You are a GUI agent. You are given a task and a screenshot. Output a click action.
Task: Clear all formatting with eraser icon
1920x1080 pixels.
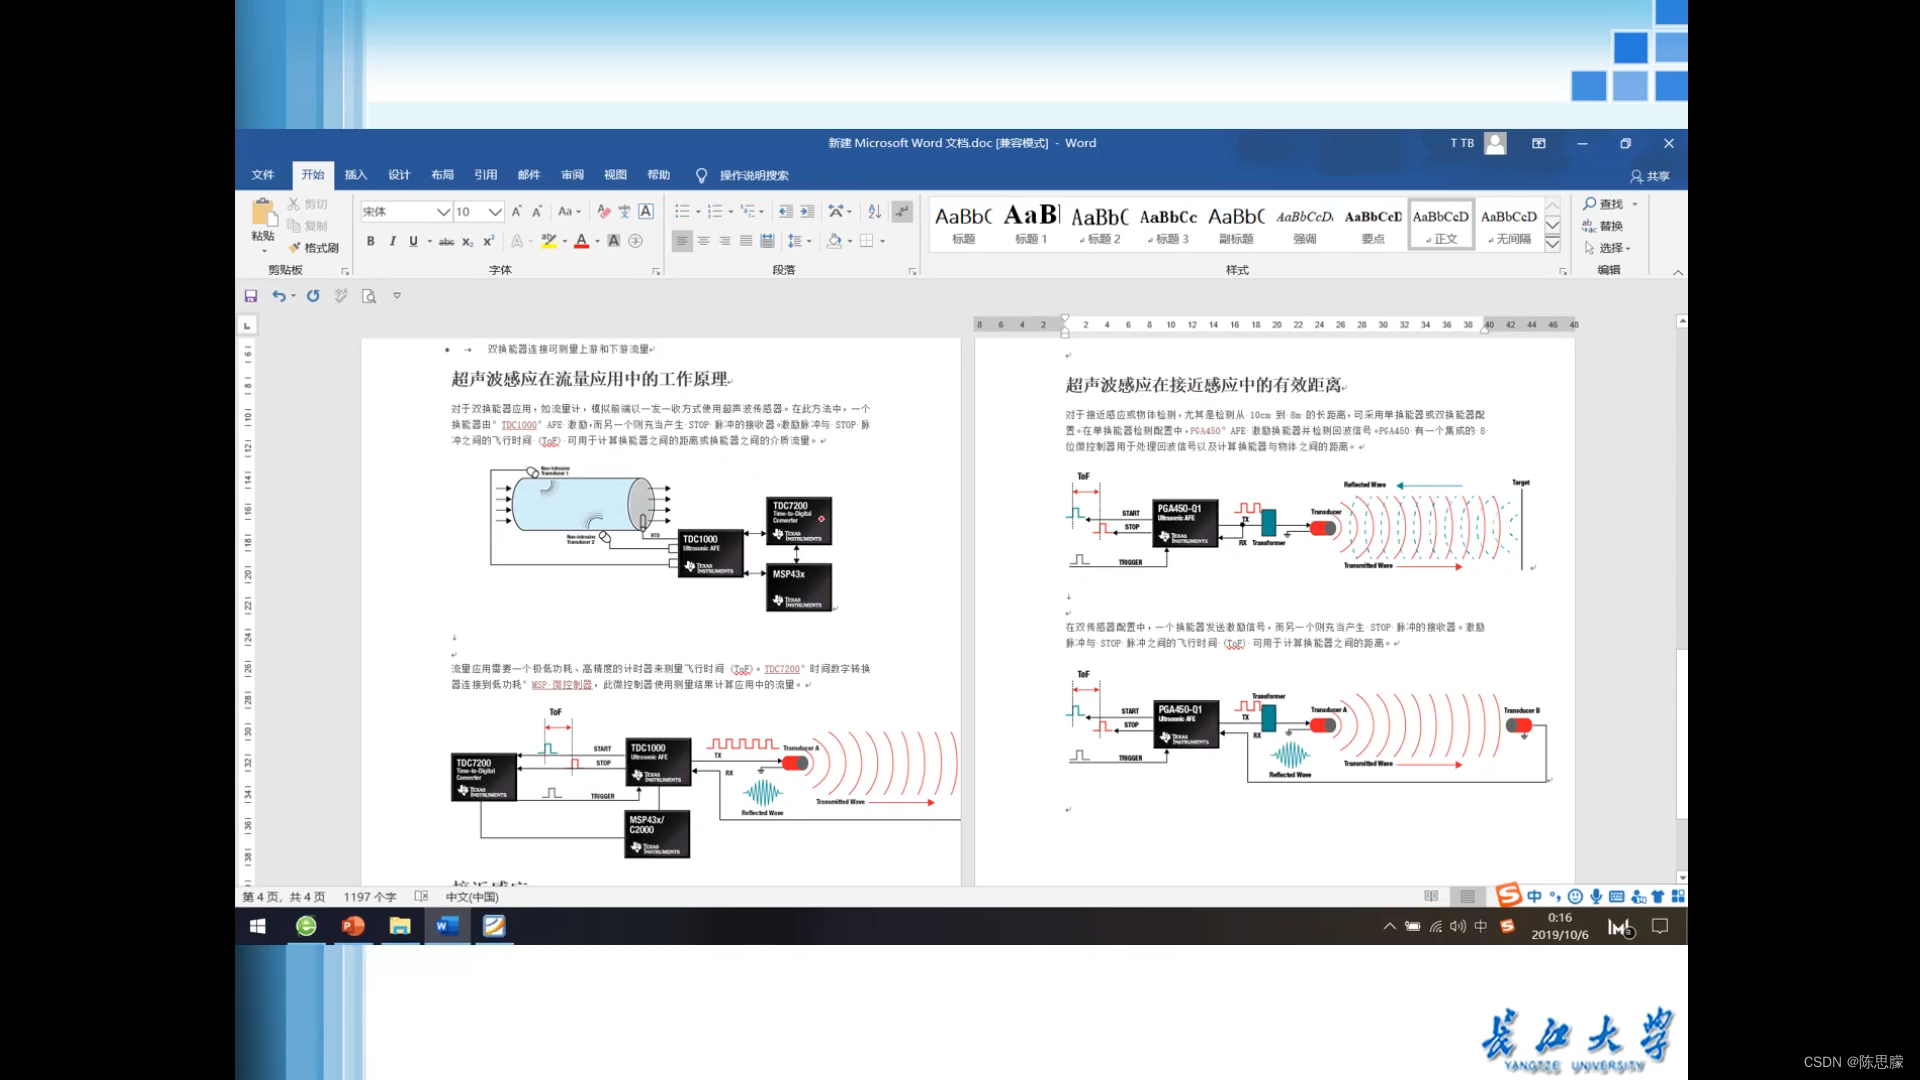pyautogui.click(x=603, y=211)
